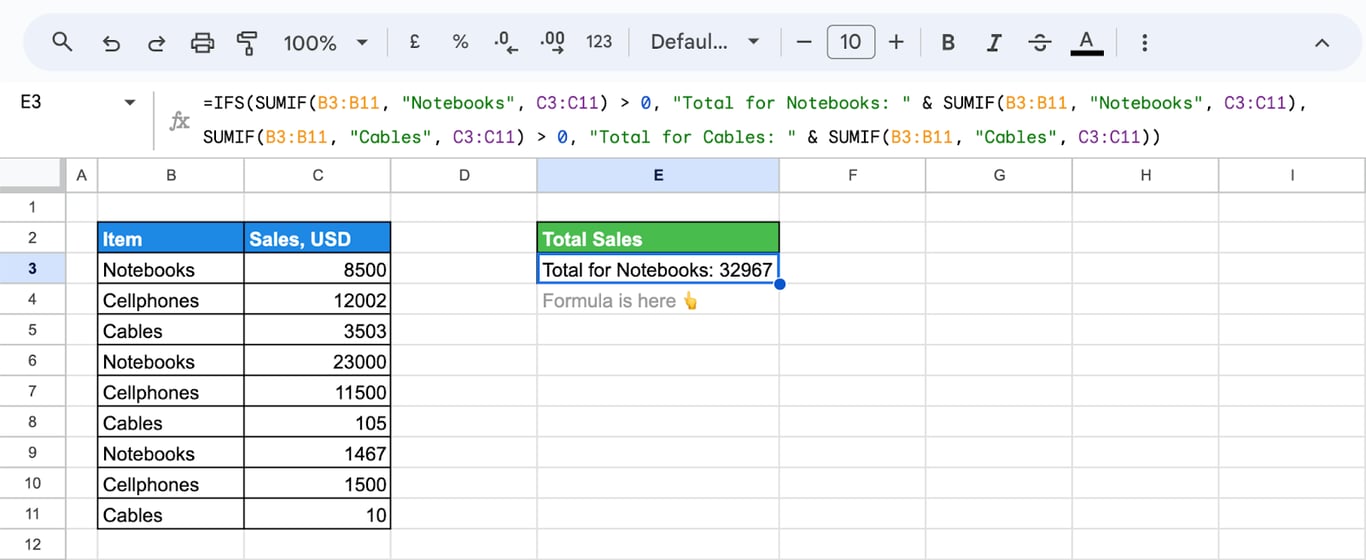Image resolution: width=1366 pixels, height=560 pixels.
Task: Increase decimal places
Action: coord(552,42)
